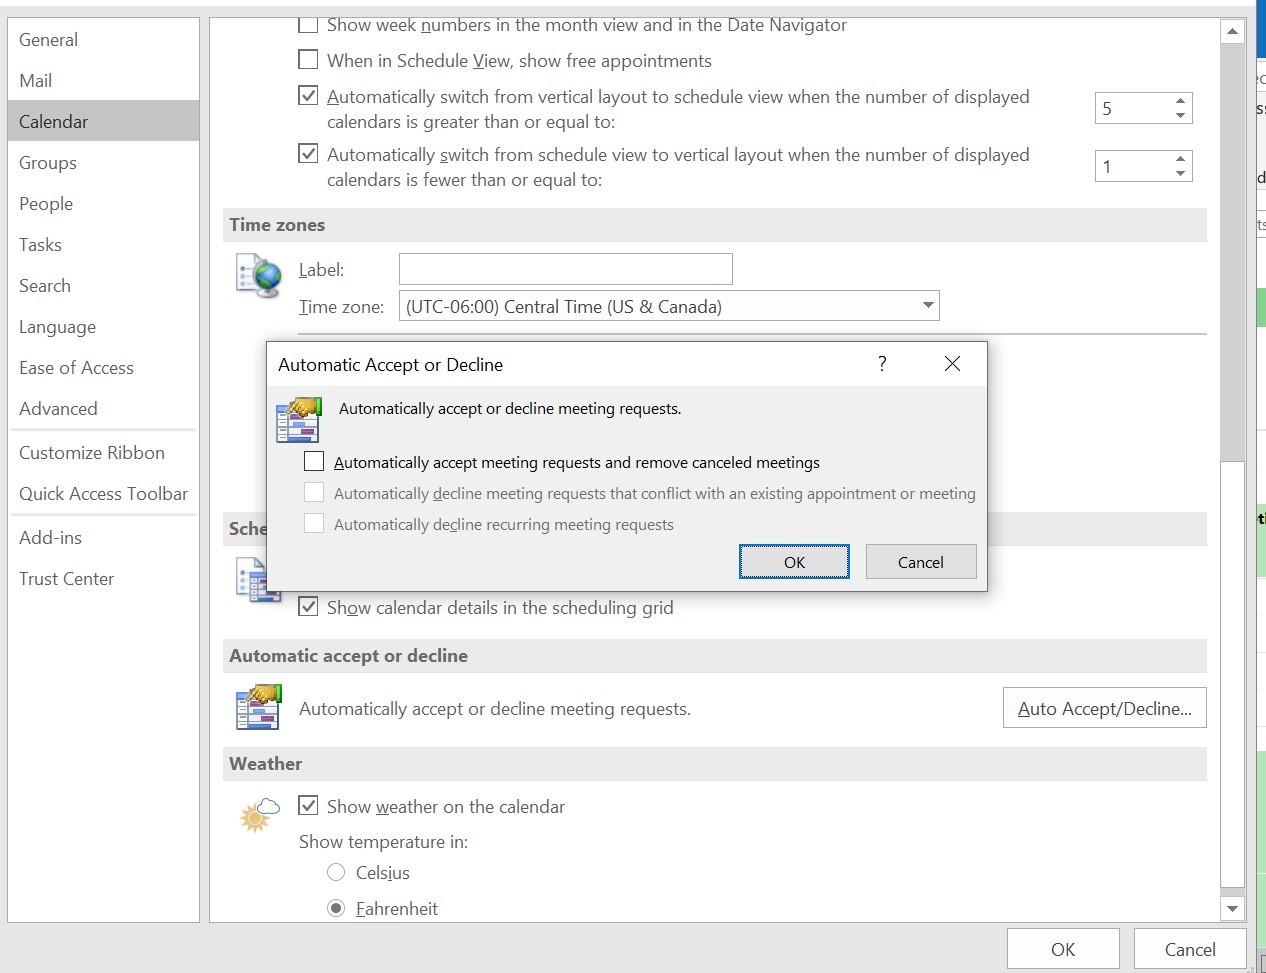Click the Automatic Accept or Decline dialog icon
The height and width of the screenshot is (973, 1266).
coord(299,419)
